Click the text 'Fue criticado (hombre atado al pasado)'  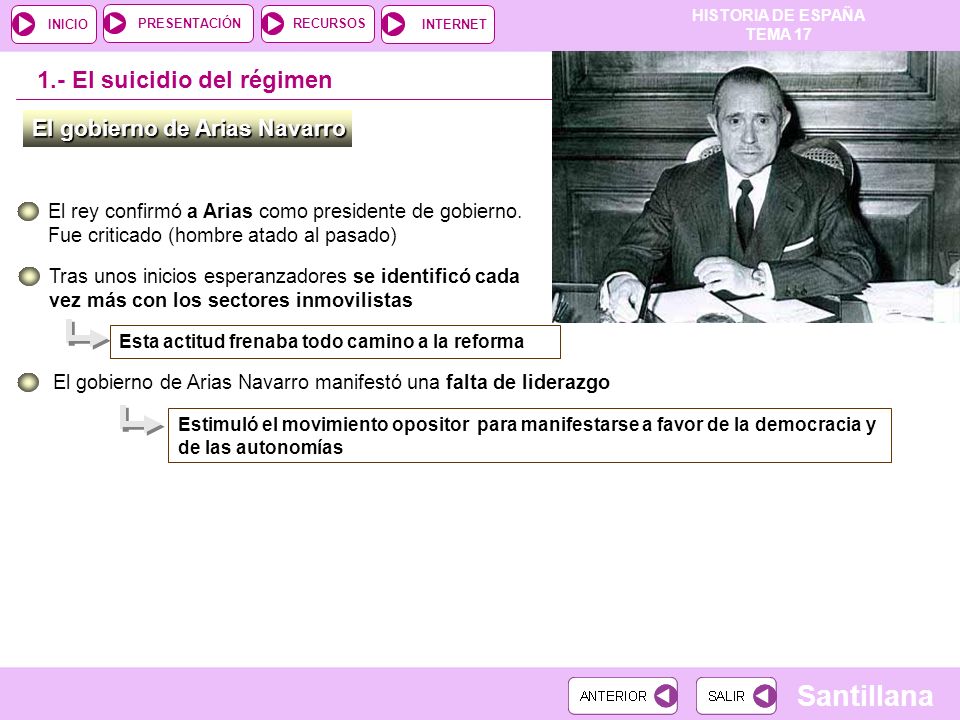tap(222, 235)
